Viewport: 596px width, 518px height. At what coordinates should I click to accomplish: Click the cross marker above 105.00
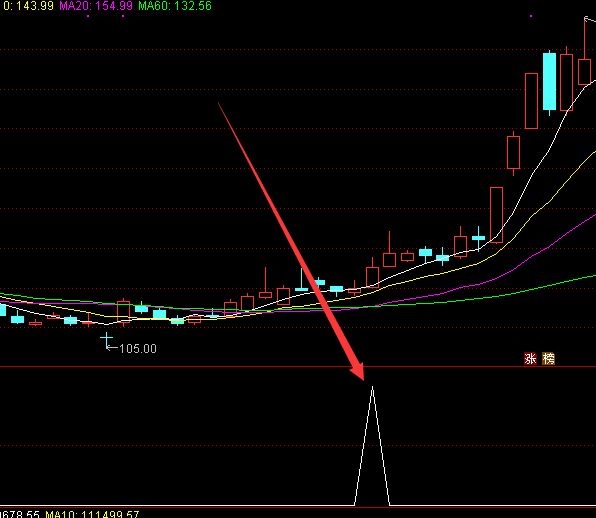tap(107, 337)
